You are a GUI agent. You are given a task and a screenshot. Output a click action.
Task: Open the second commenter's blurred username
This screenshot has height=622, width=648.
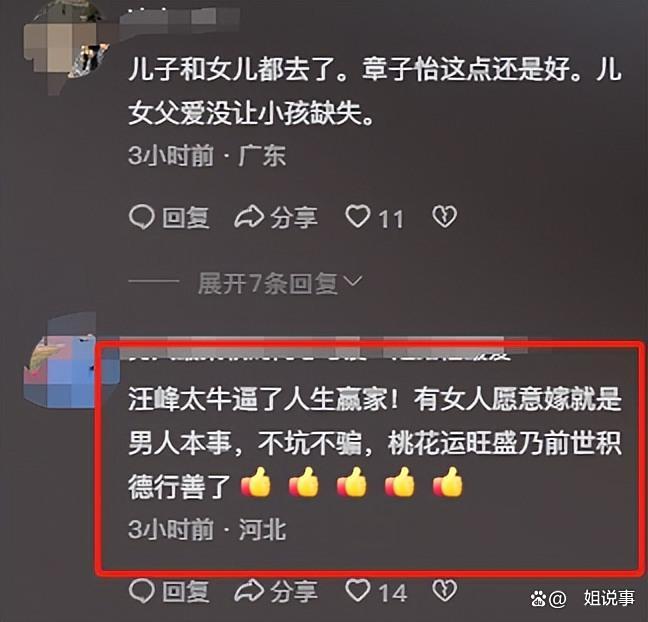tap(318, 350)
